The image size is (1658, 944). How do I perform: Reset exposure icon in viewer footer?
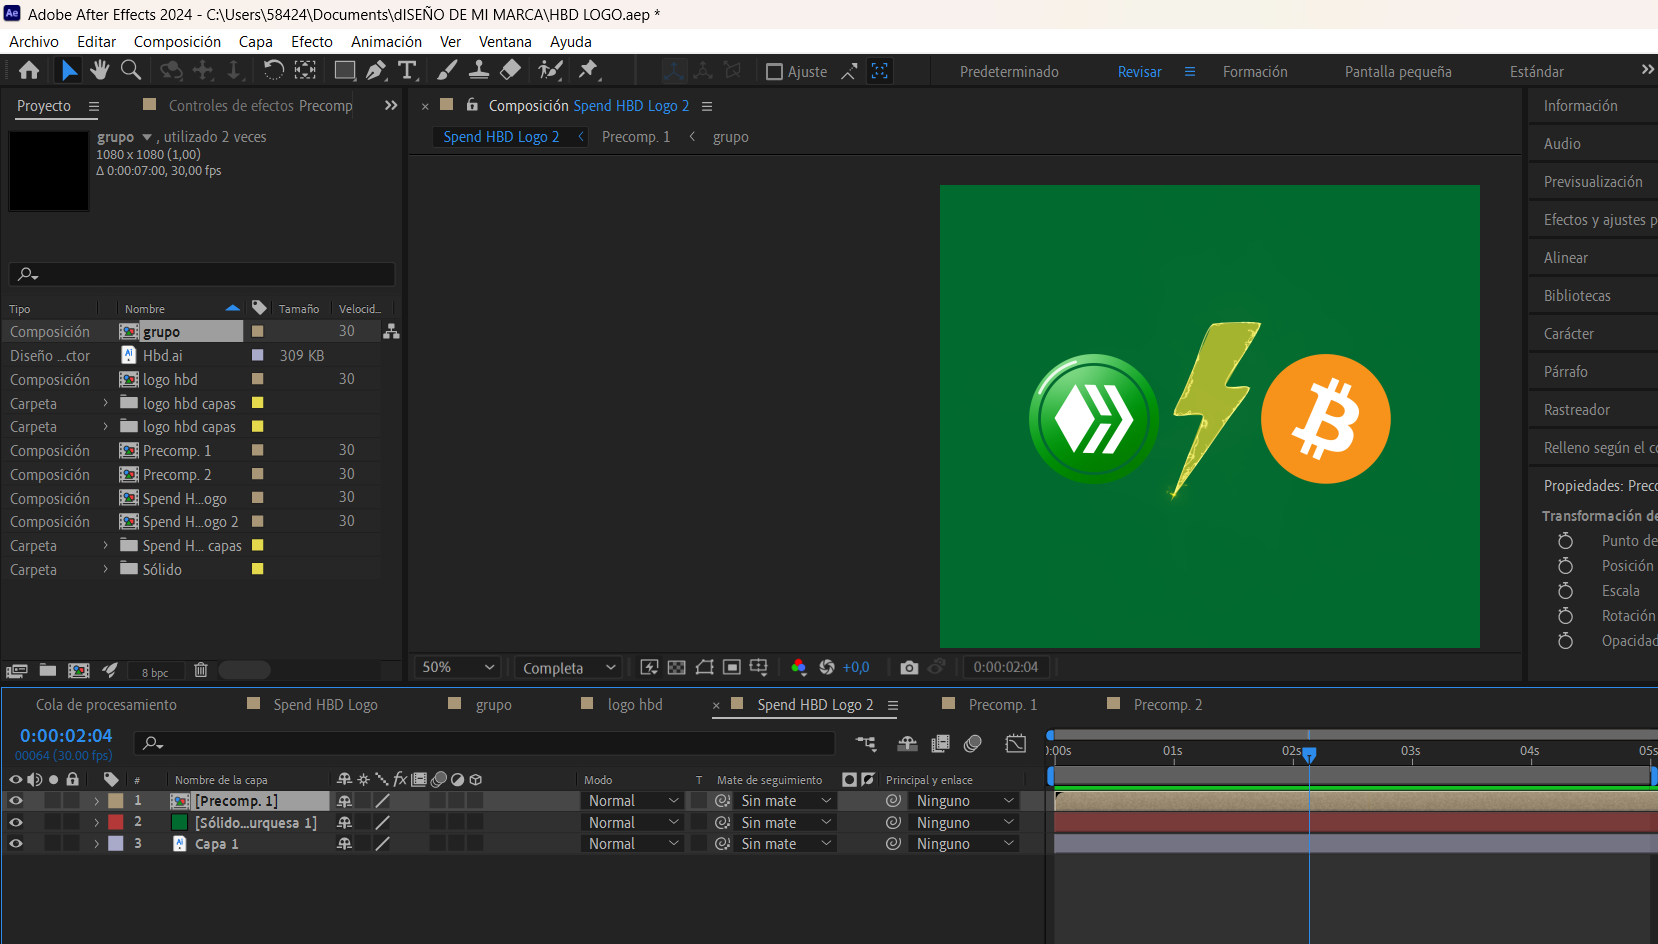[827, 667]
